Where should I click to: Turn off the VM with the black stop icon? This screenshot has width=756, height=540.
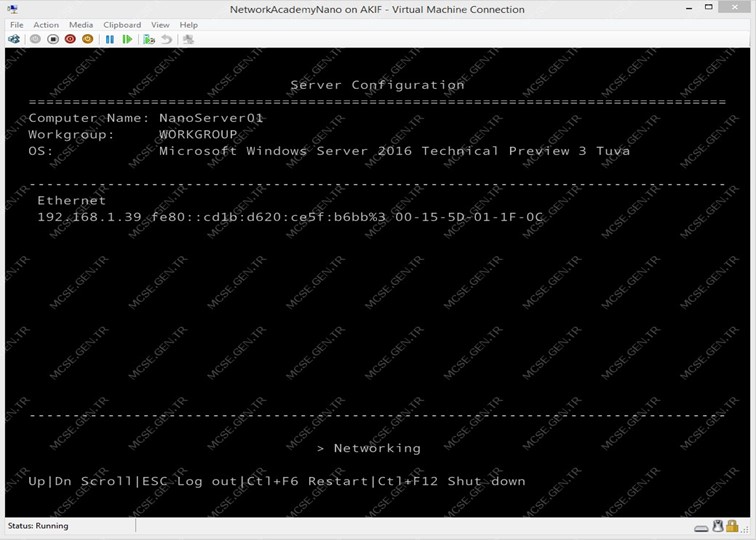pyautogui.click(x=53, y=39)
